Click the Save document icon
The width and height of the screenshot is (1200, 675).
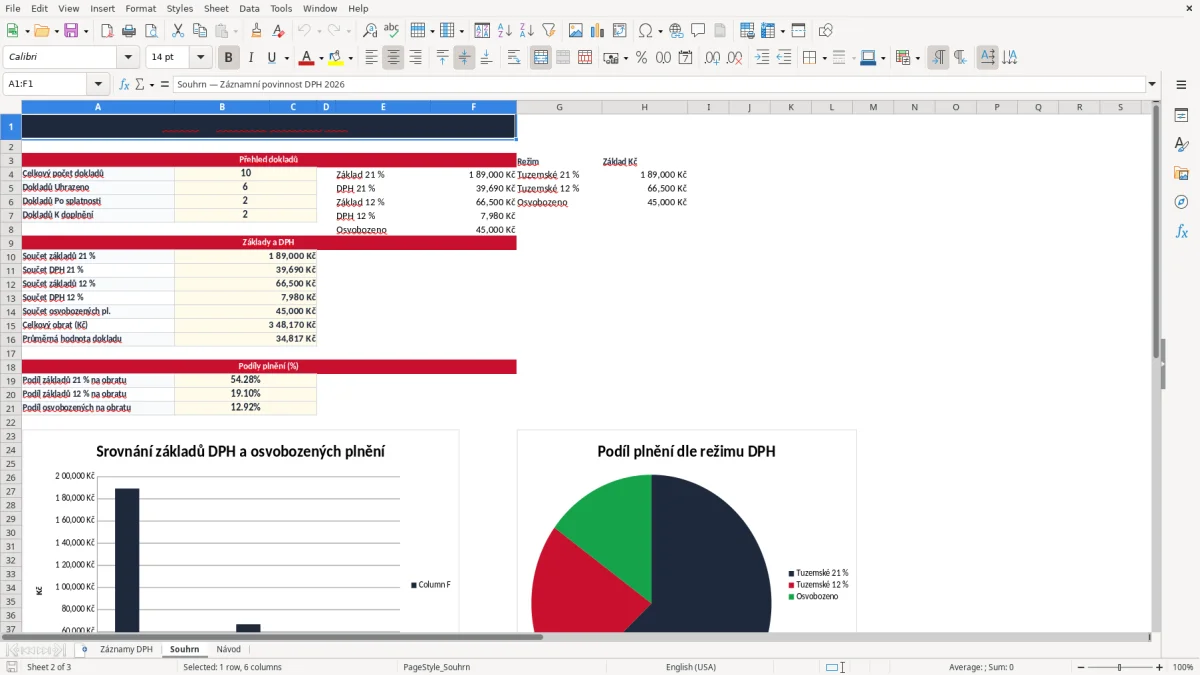71,31
